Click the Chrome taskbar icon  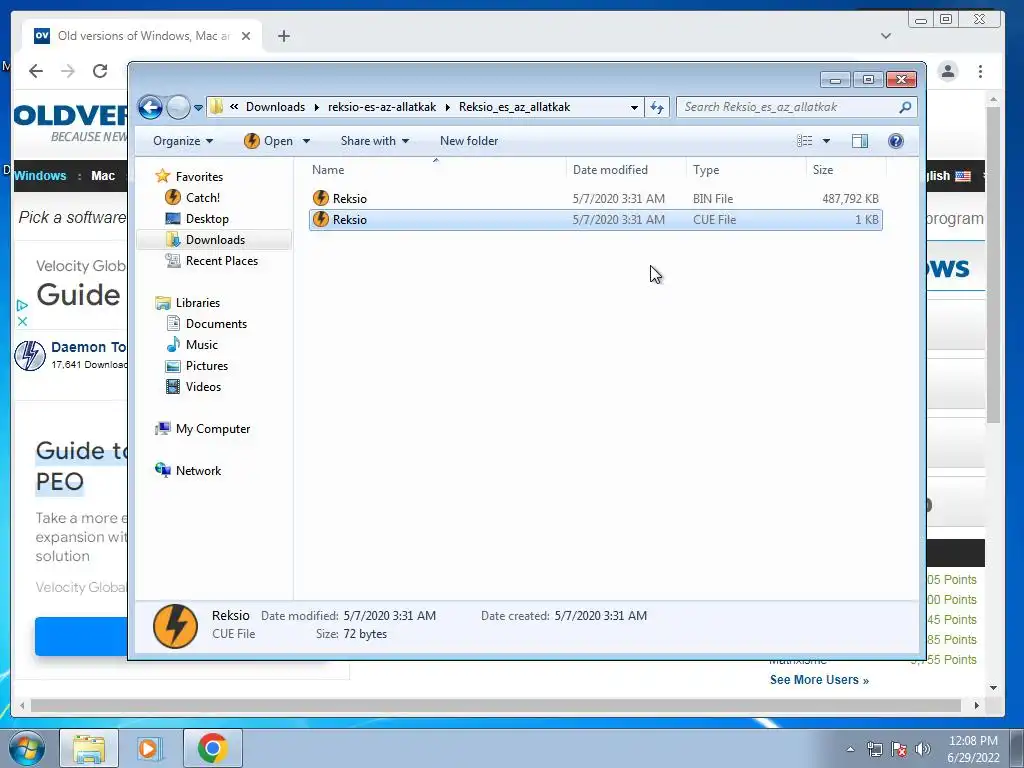point(212,748)
